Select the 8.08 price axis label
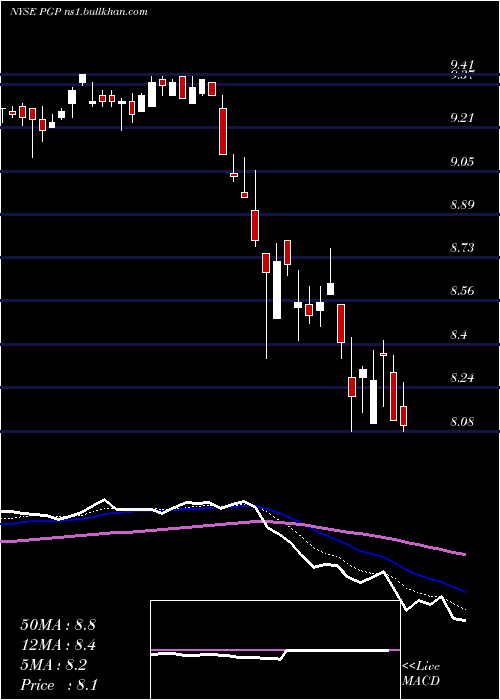 click(x=462, y=422)
